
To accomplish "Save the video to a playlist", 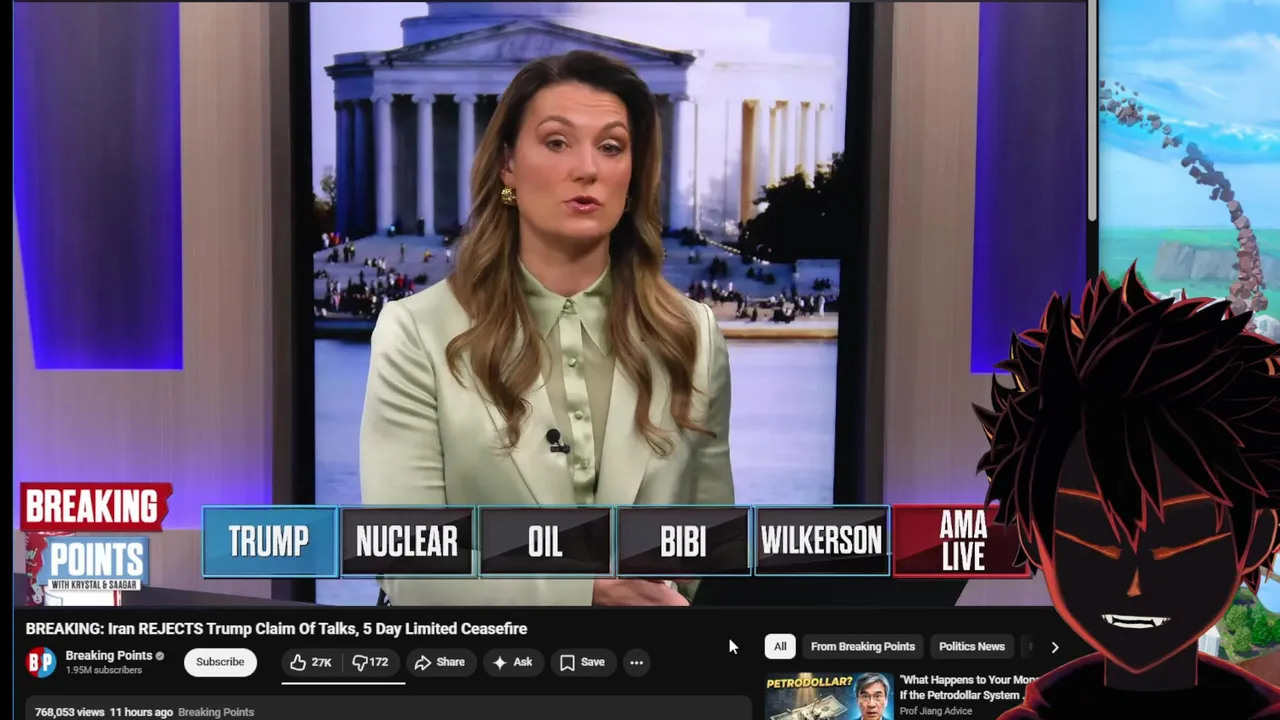I will tap(582, 662).
